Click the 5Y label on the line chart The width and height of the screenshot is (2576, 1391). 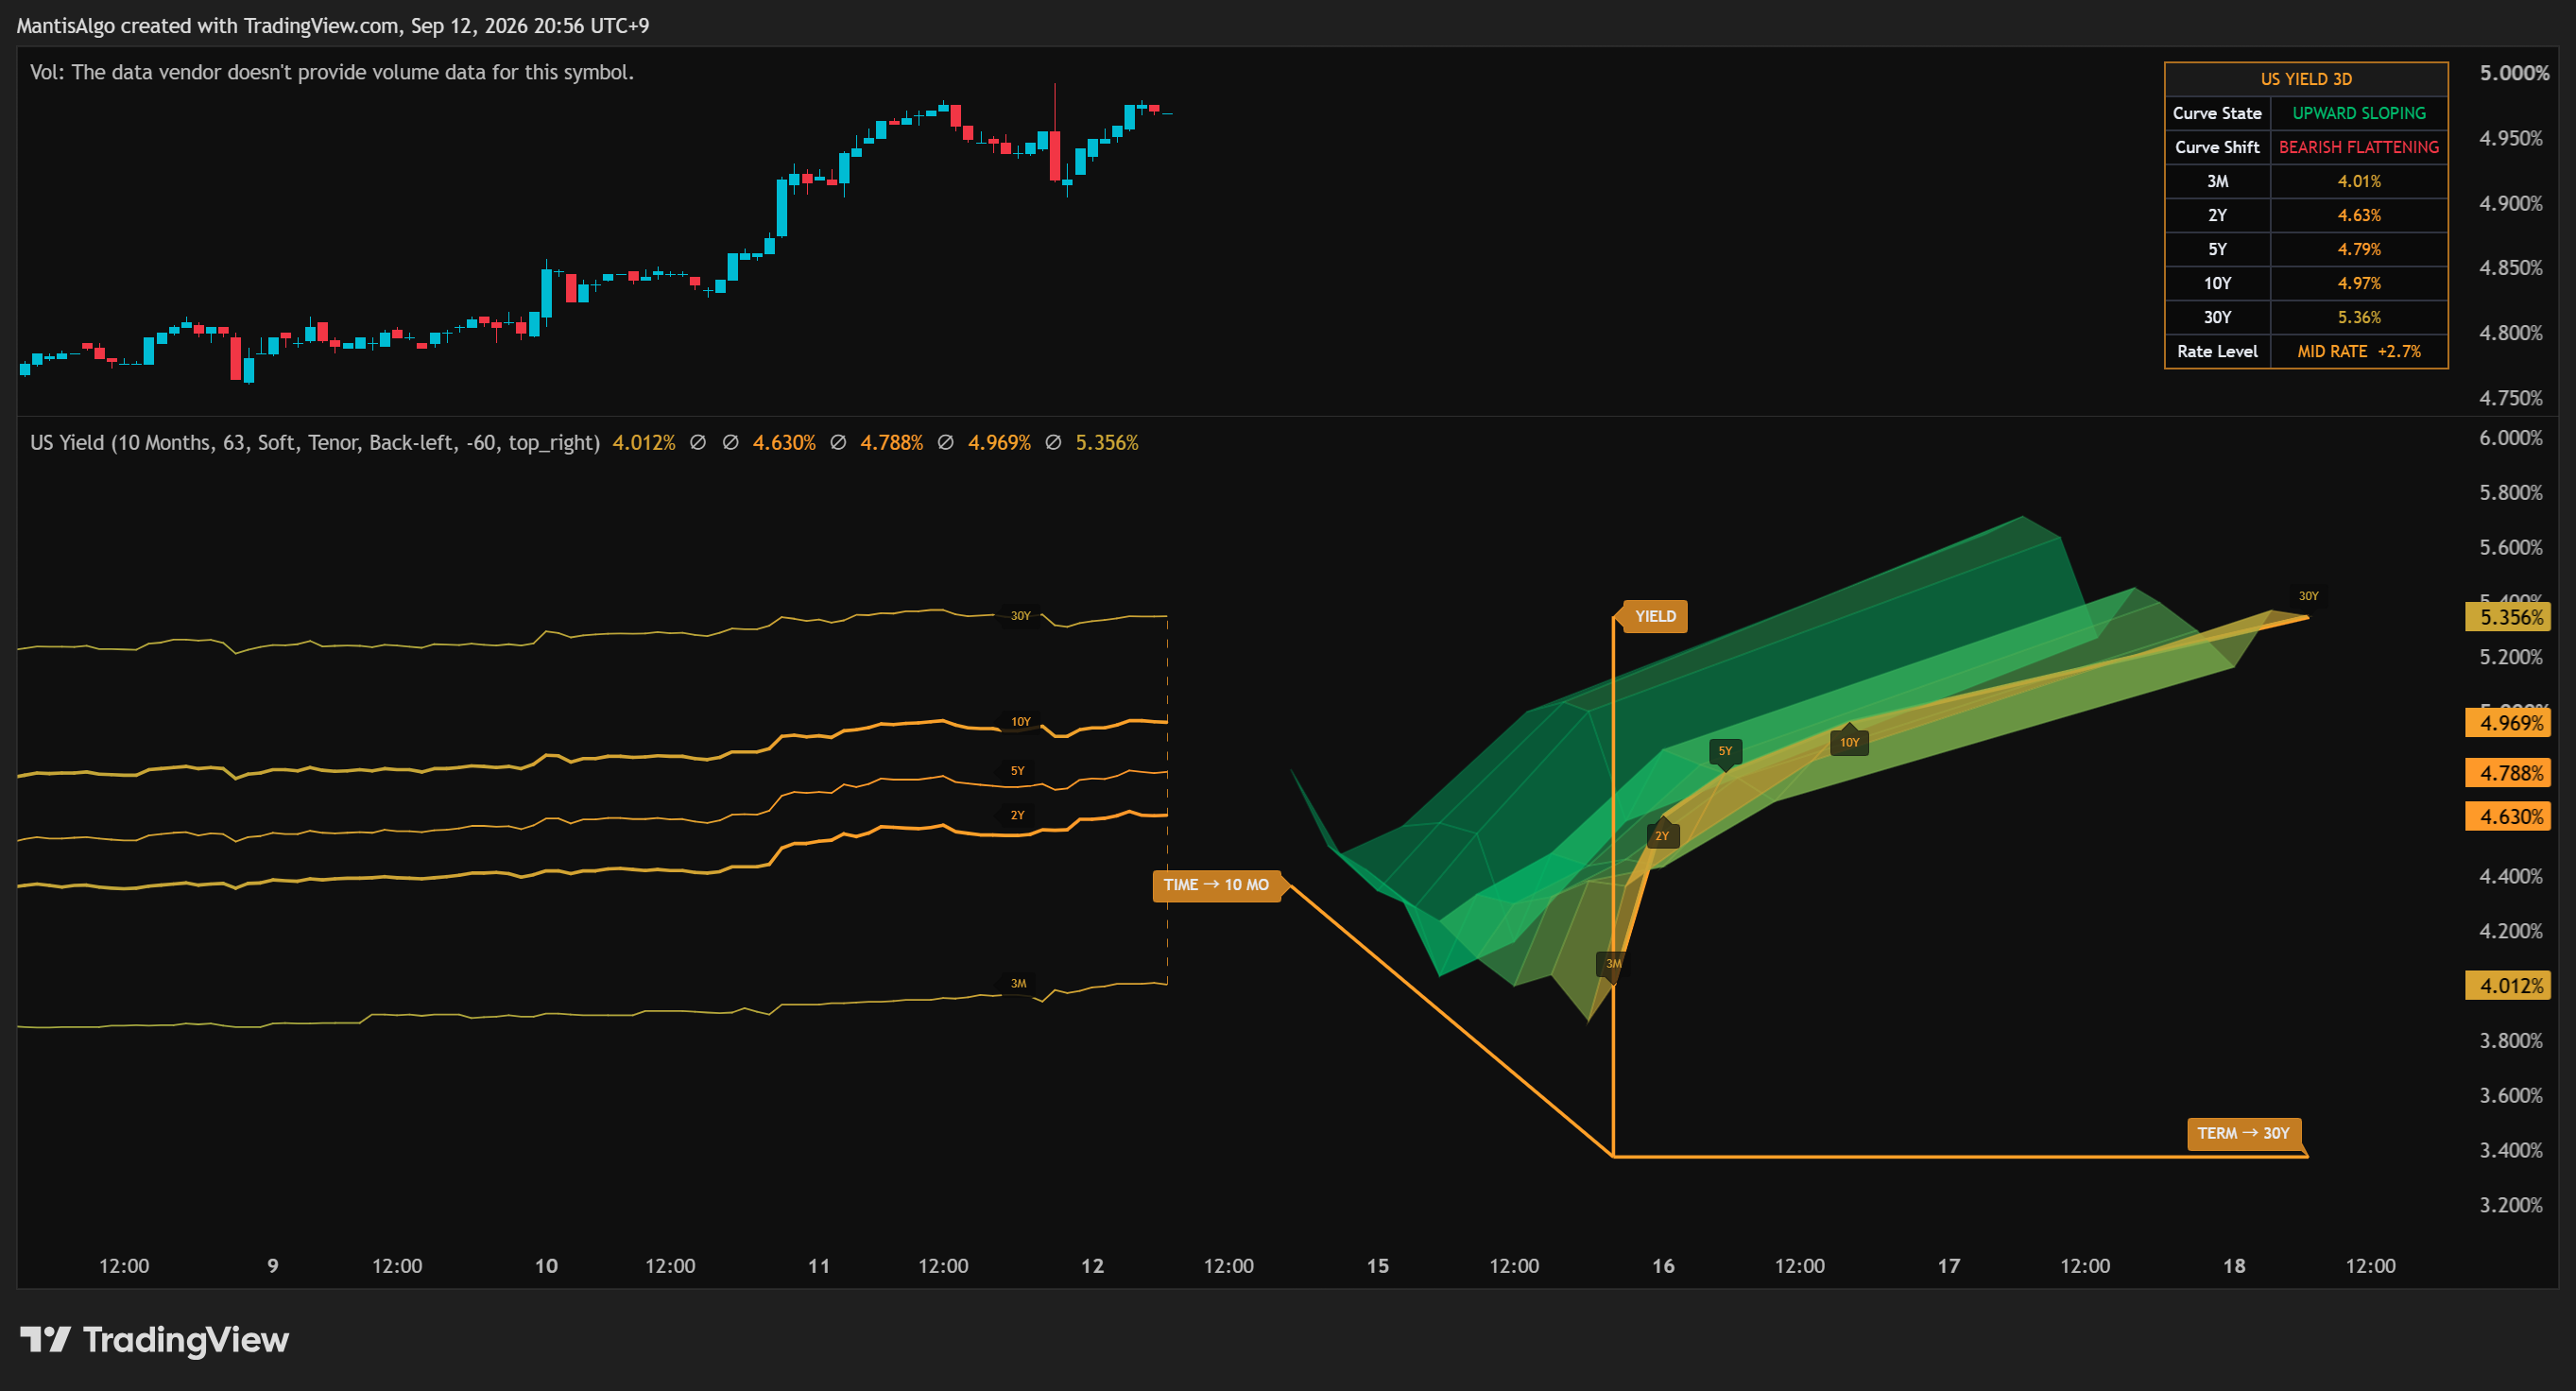[x=1017, y=771]
